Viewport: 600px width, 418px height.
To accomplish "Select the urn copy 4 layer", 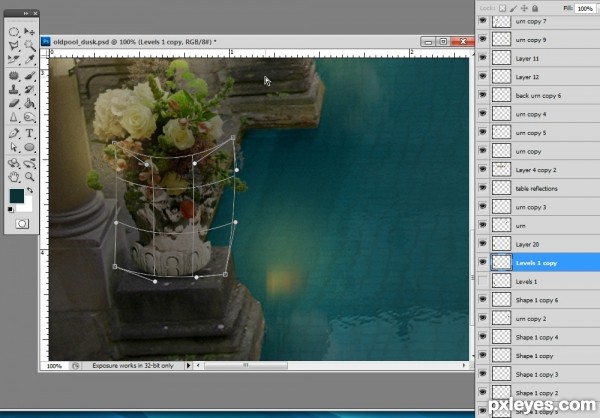I will tap(538, 114).
